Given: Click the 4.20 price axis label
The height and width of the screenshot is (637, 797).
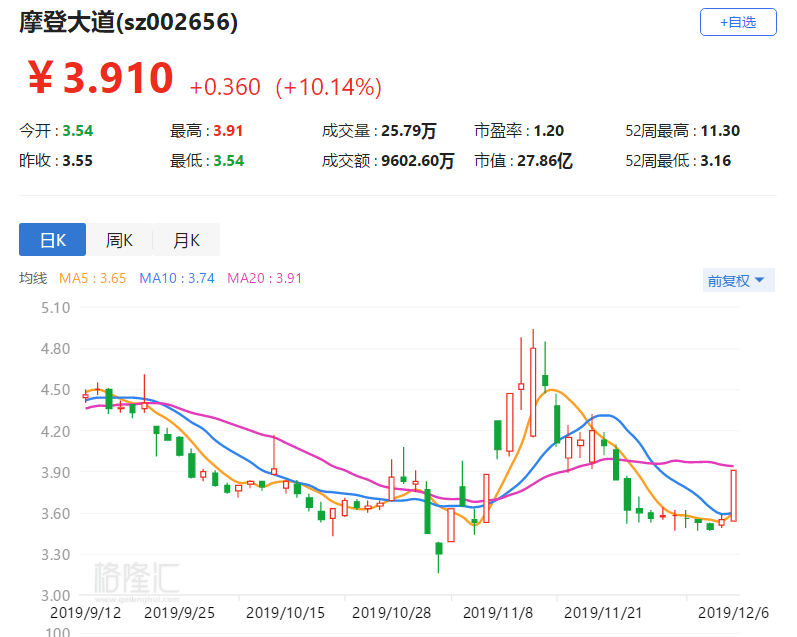Looking at the screenshot, I should click(x=55, y=432).
